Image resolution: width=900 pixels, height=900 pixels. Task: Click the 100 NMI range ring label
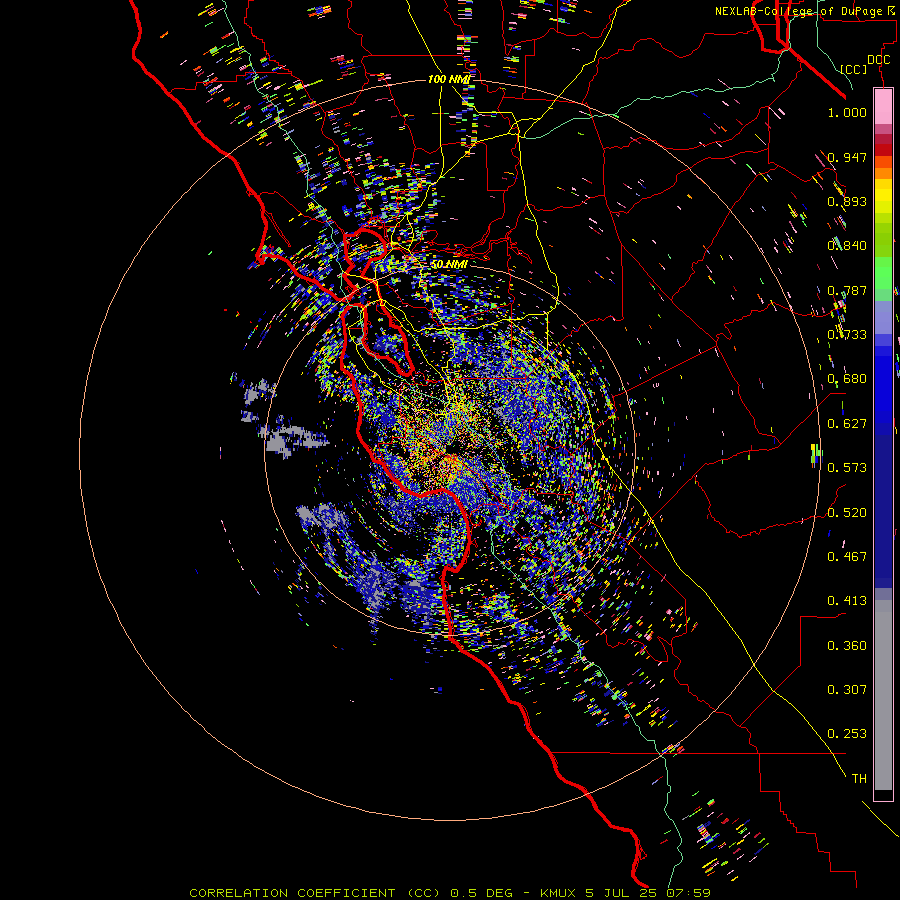pos(449,79)
